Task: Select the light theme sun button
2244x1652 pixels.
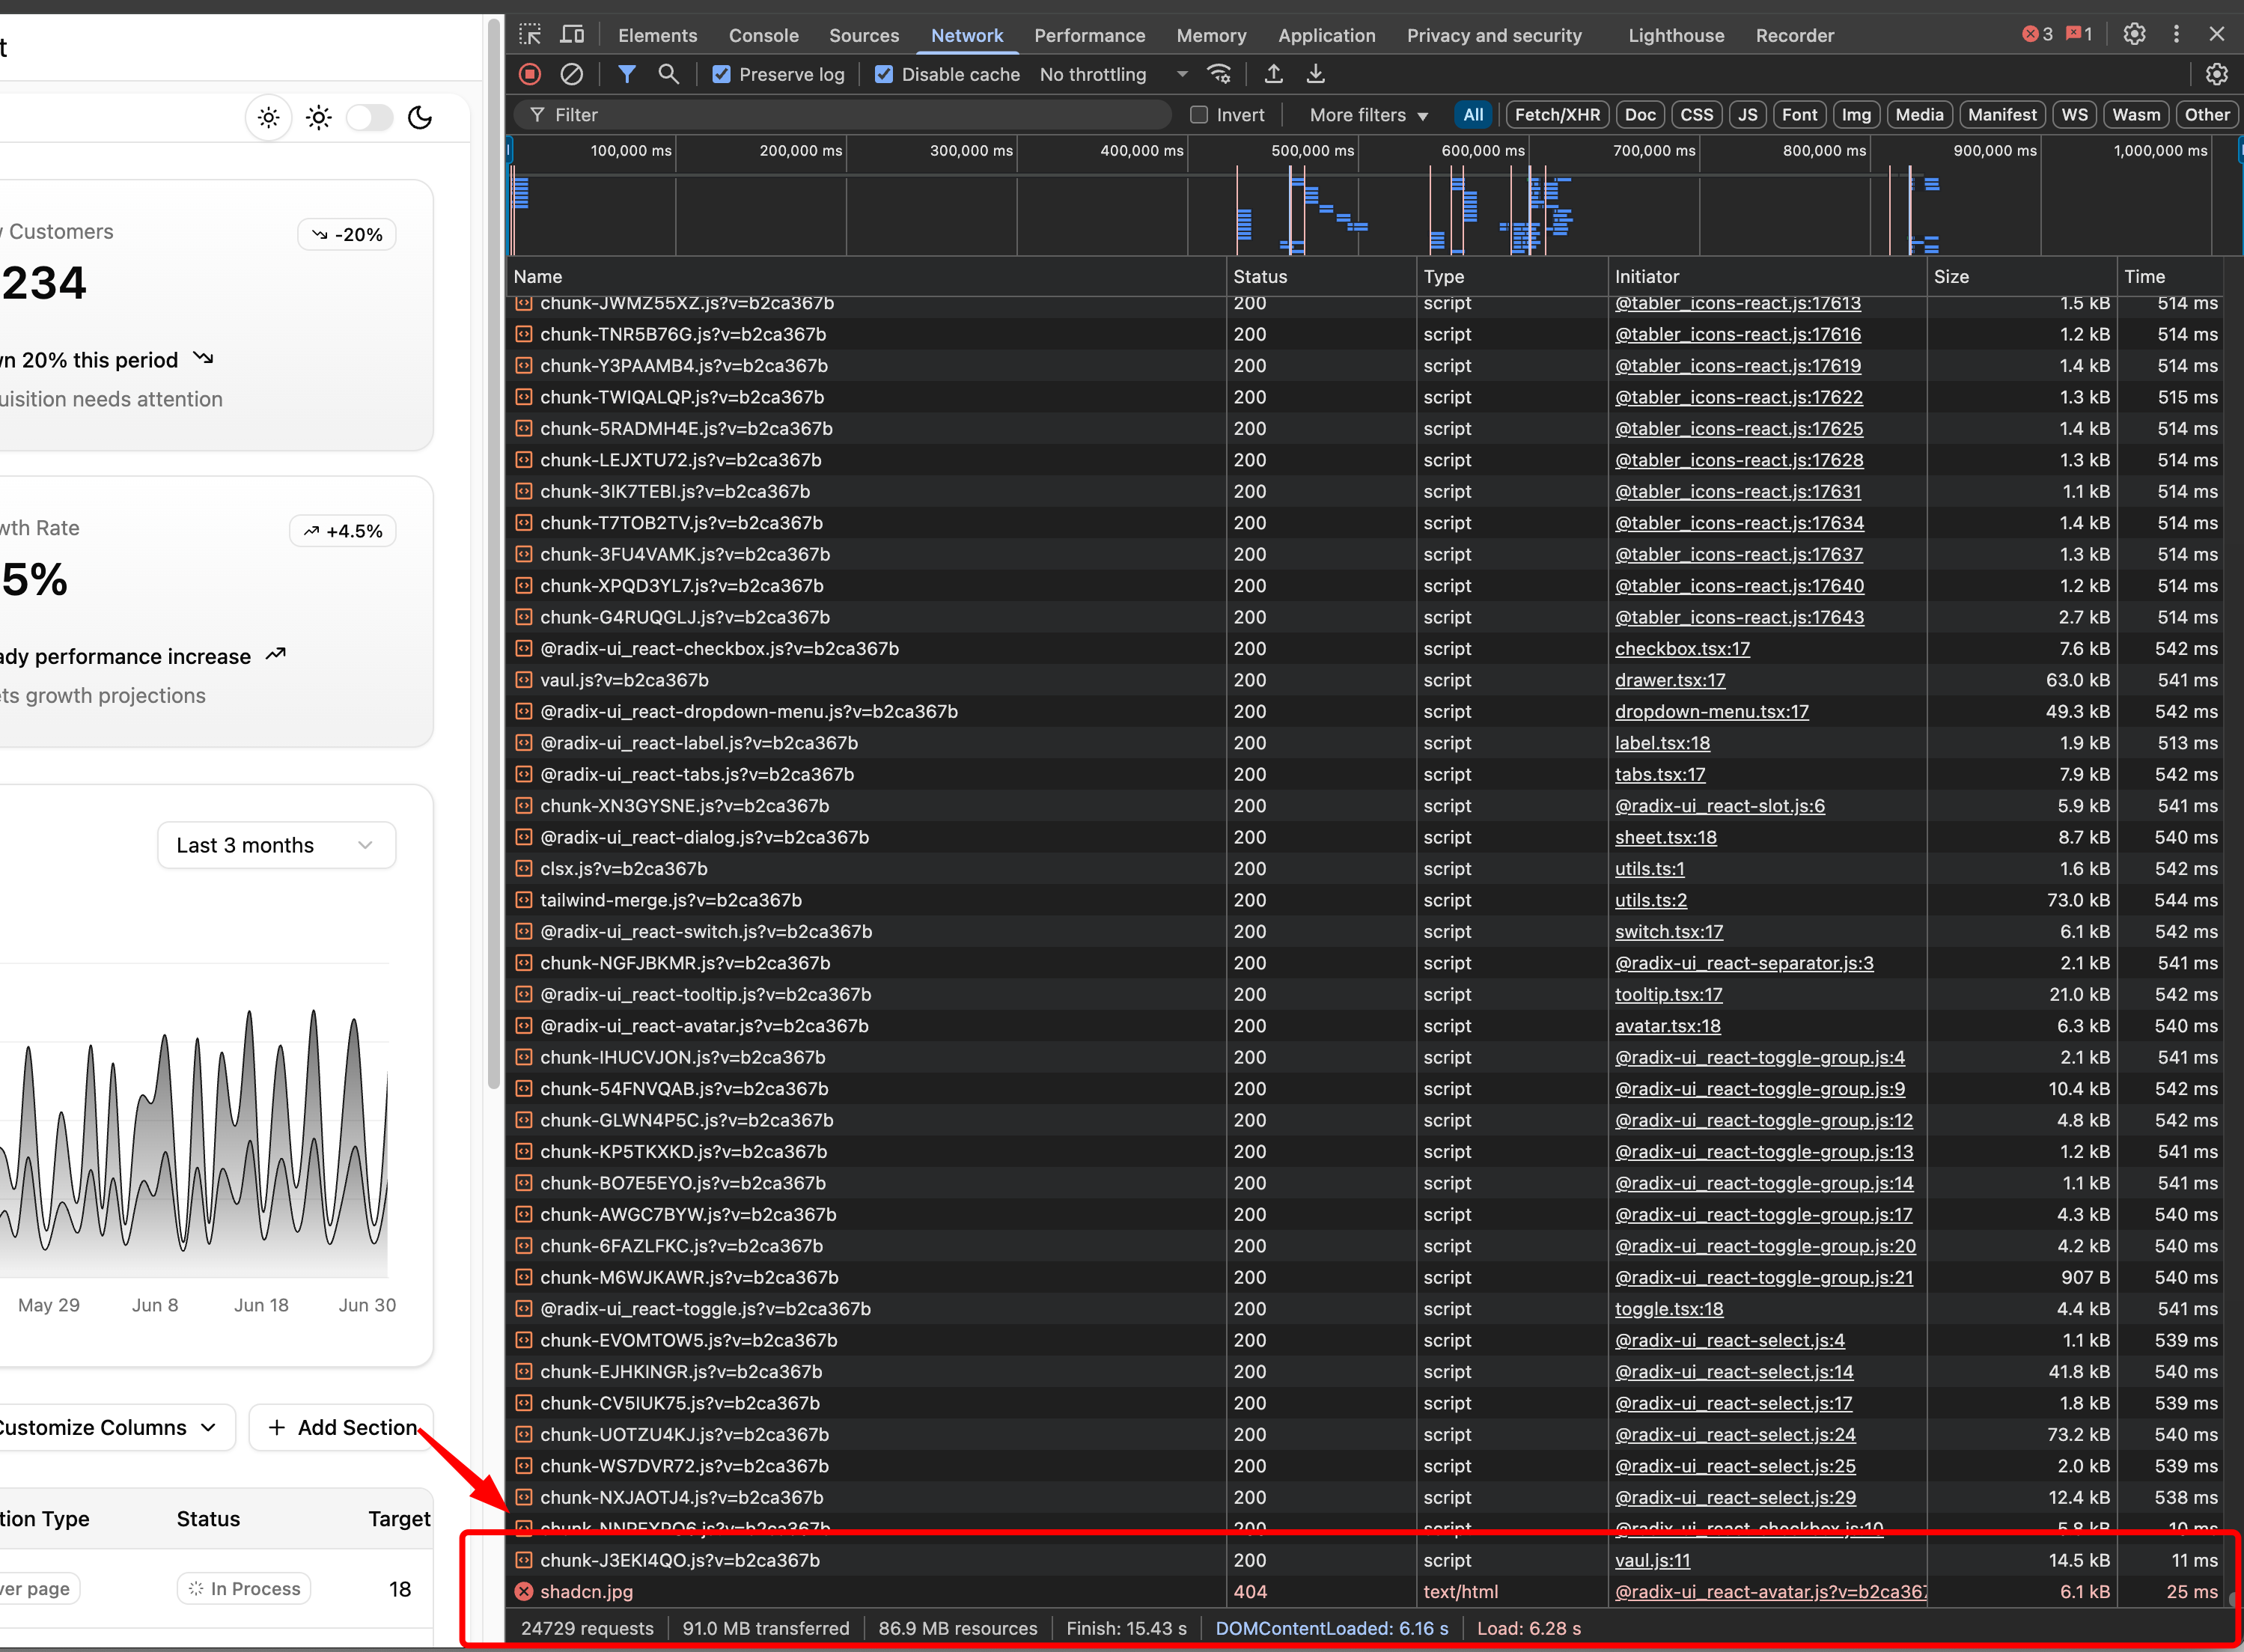Action: pyautogui.click(x=268, y=118)
